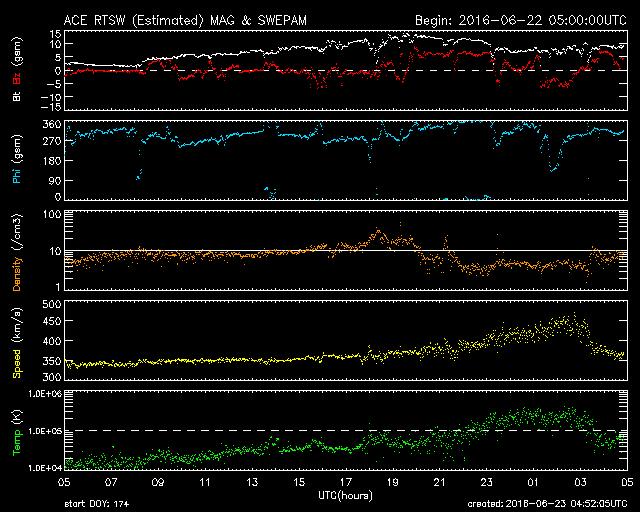Viewport: 640px width, 512px height.
Task: Click the '15' tick at the top of the Bt axis
Action: point(56,33)
